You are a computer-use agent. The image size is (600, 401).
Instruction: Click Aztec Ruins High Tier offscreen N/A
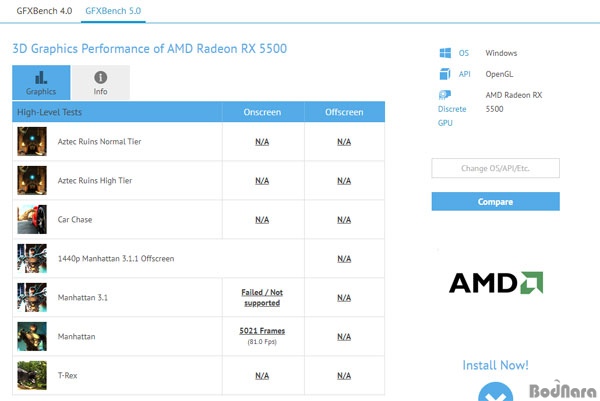pyautogui.click(x=344, y=181)
